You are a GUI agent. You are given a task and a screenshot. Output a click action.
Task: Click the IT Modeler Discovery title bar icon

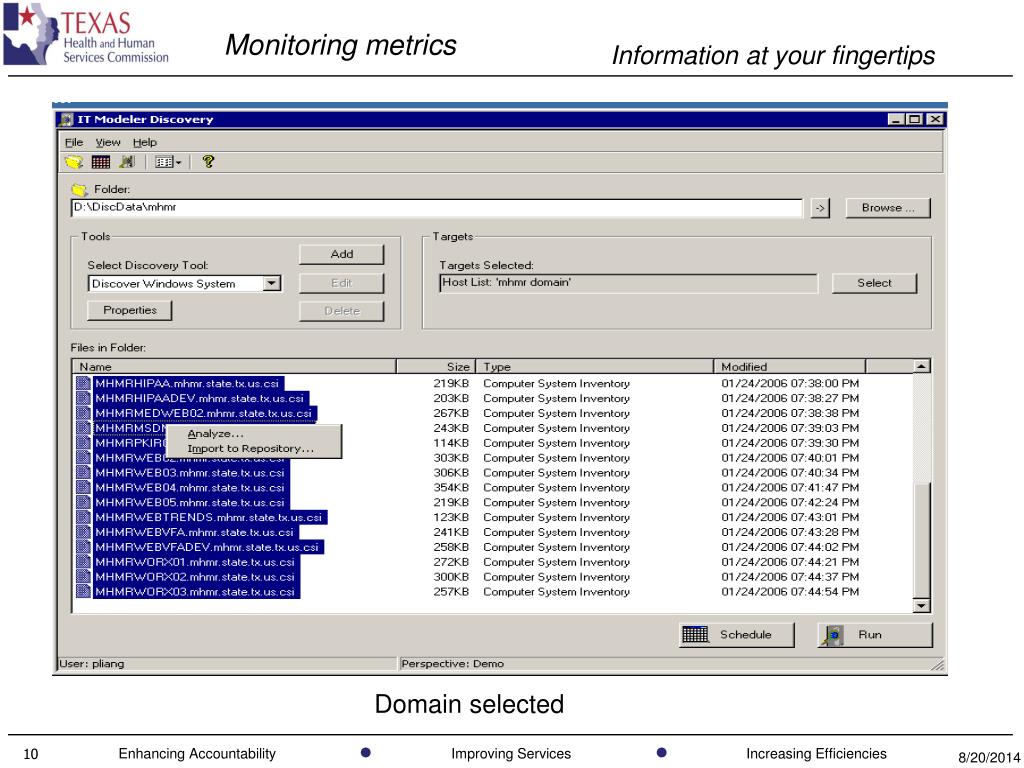(x=67, y=120)
